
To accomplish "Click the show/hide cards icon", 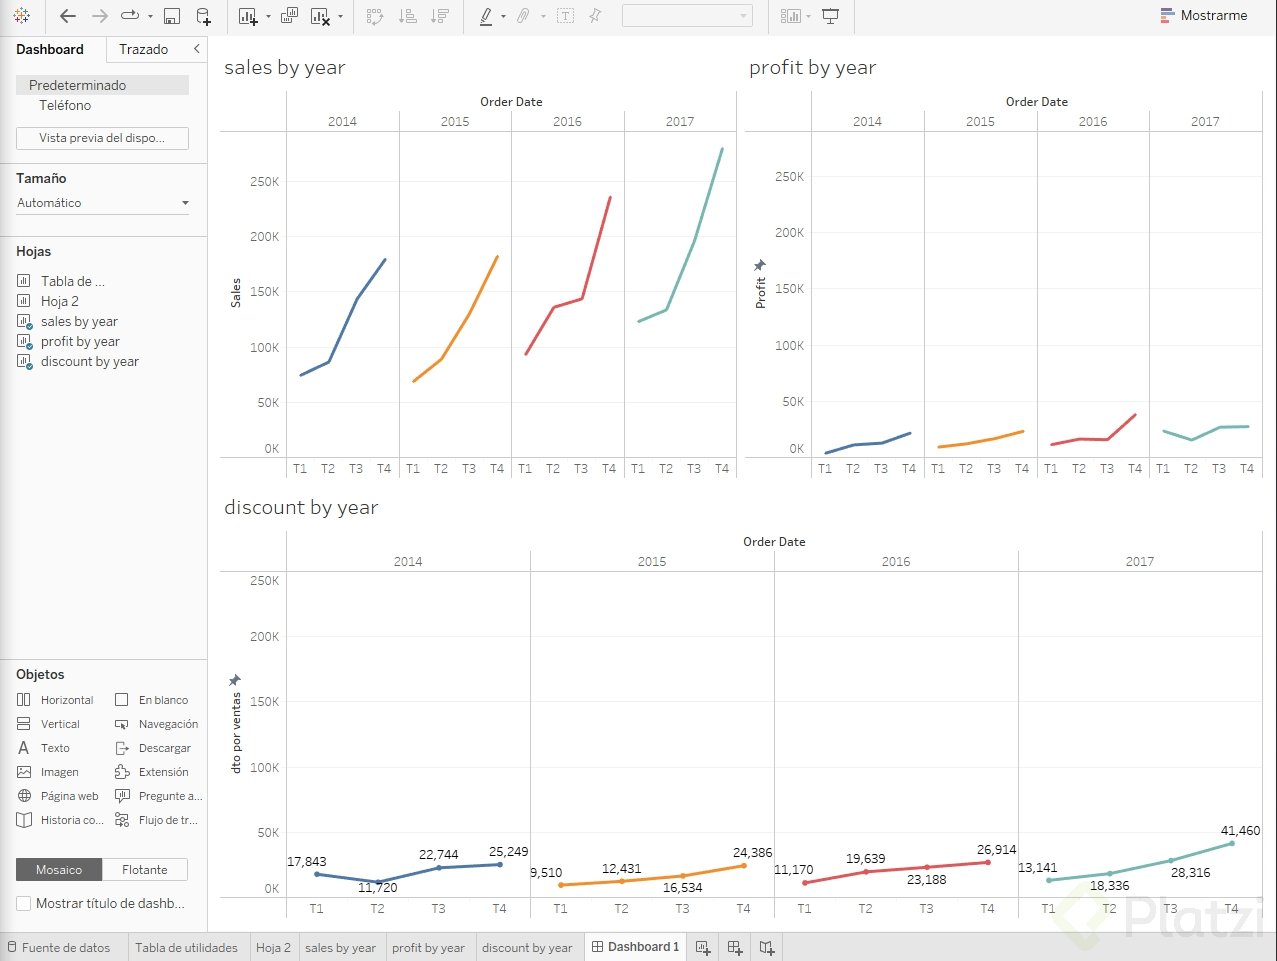I will click(791, 16).
